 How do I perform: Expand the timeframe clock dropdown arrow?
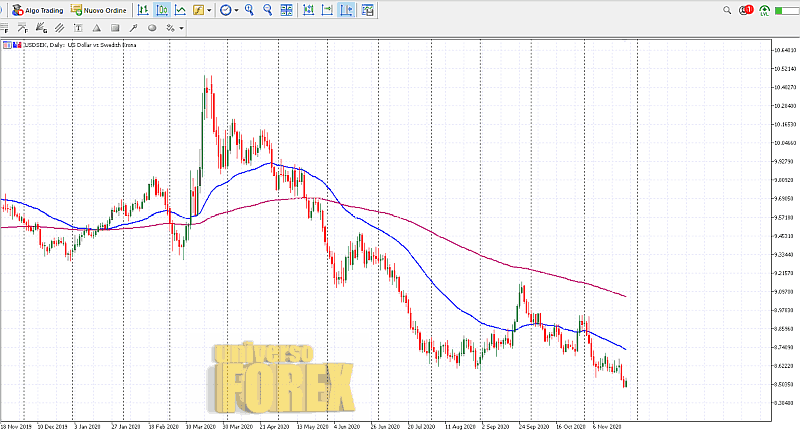point(236,10)
